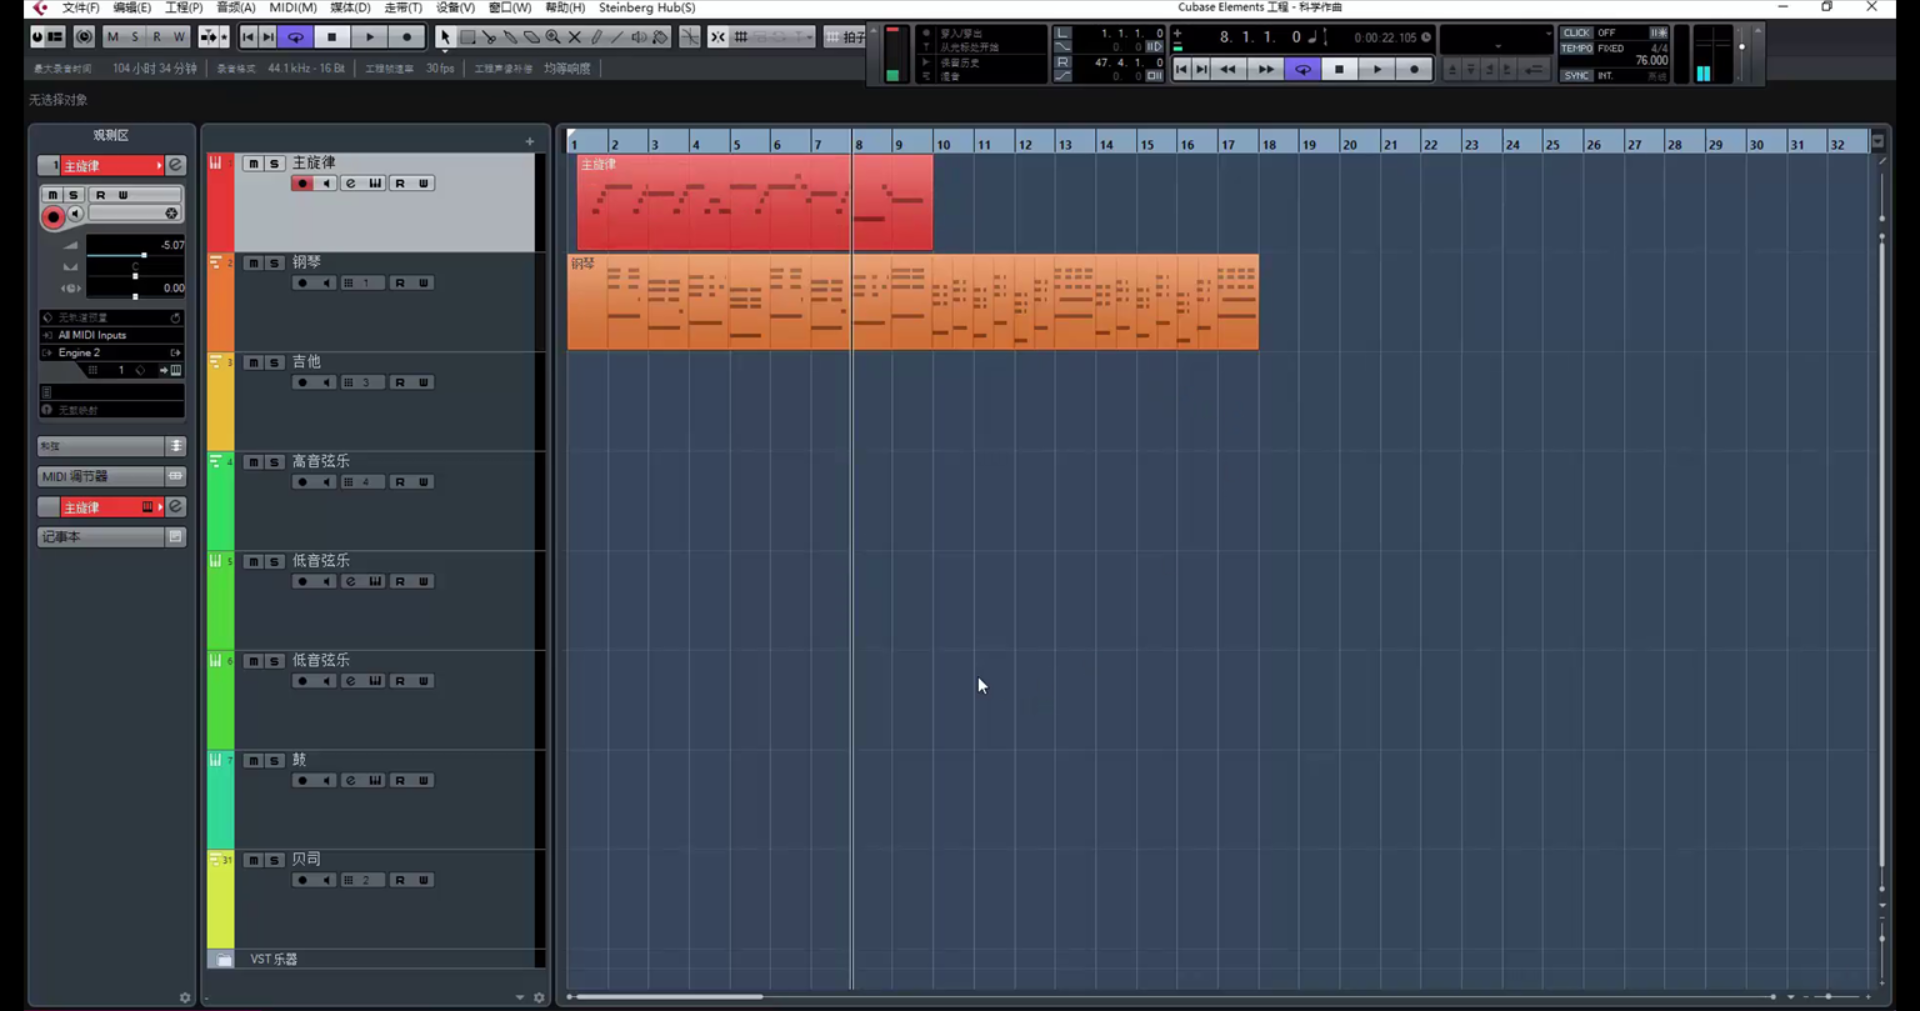The height and width of the screenshot is (1011, 1920).
Task: Open the MIDI(M) menu
Action: [x=293, y=8]
